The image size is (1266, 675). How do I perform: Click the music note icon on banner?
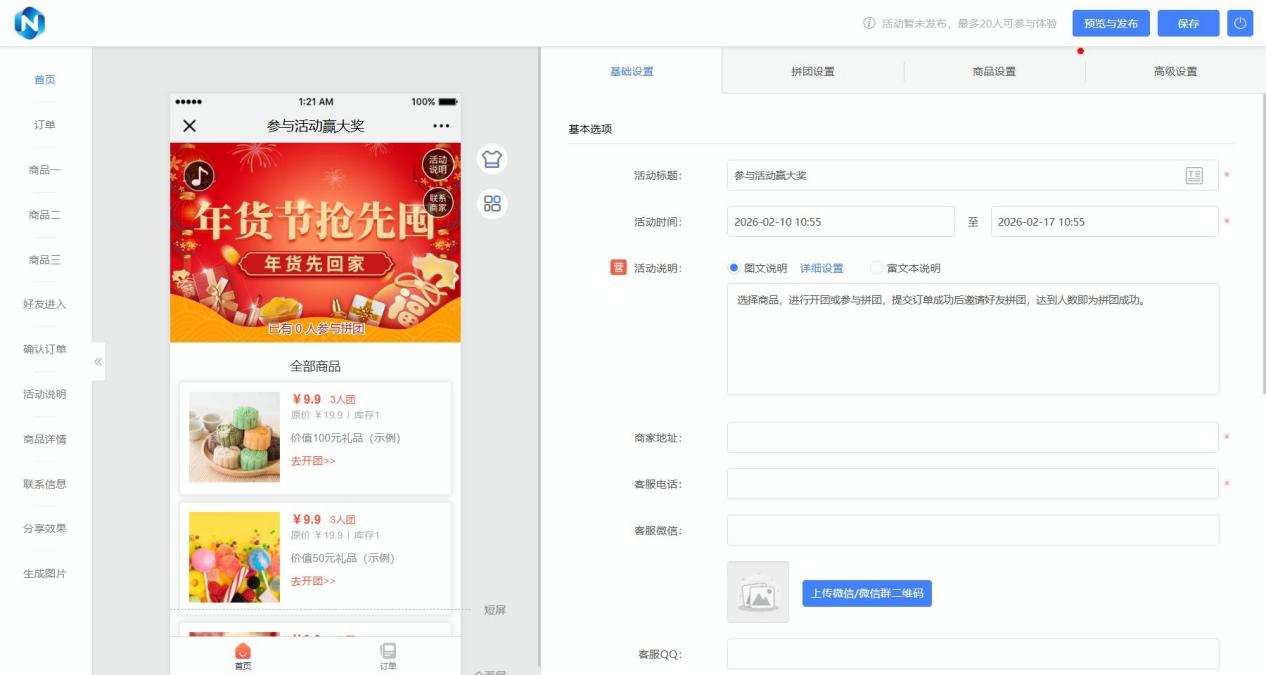pyautogui.click(x=199, y=176)
